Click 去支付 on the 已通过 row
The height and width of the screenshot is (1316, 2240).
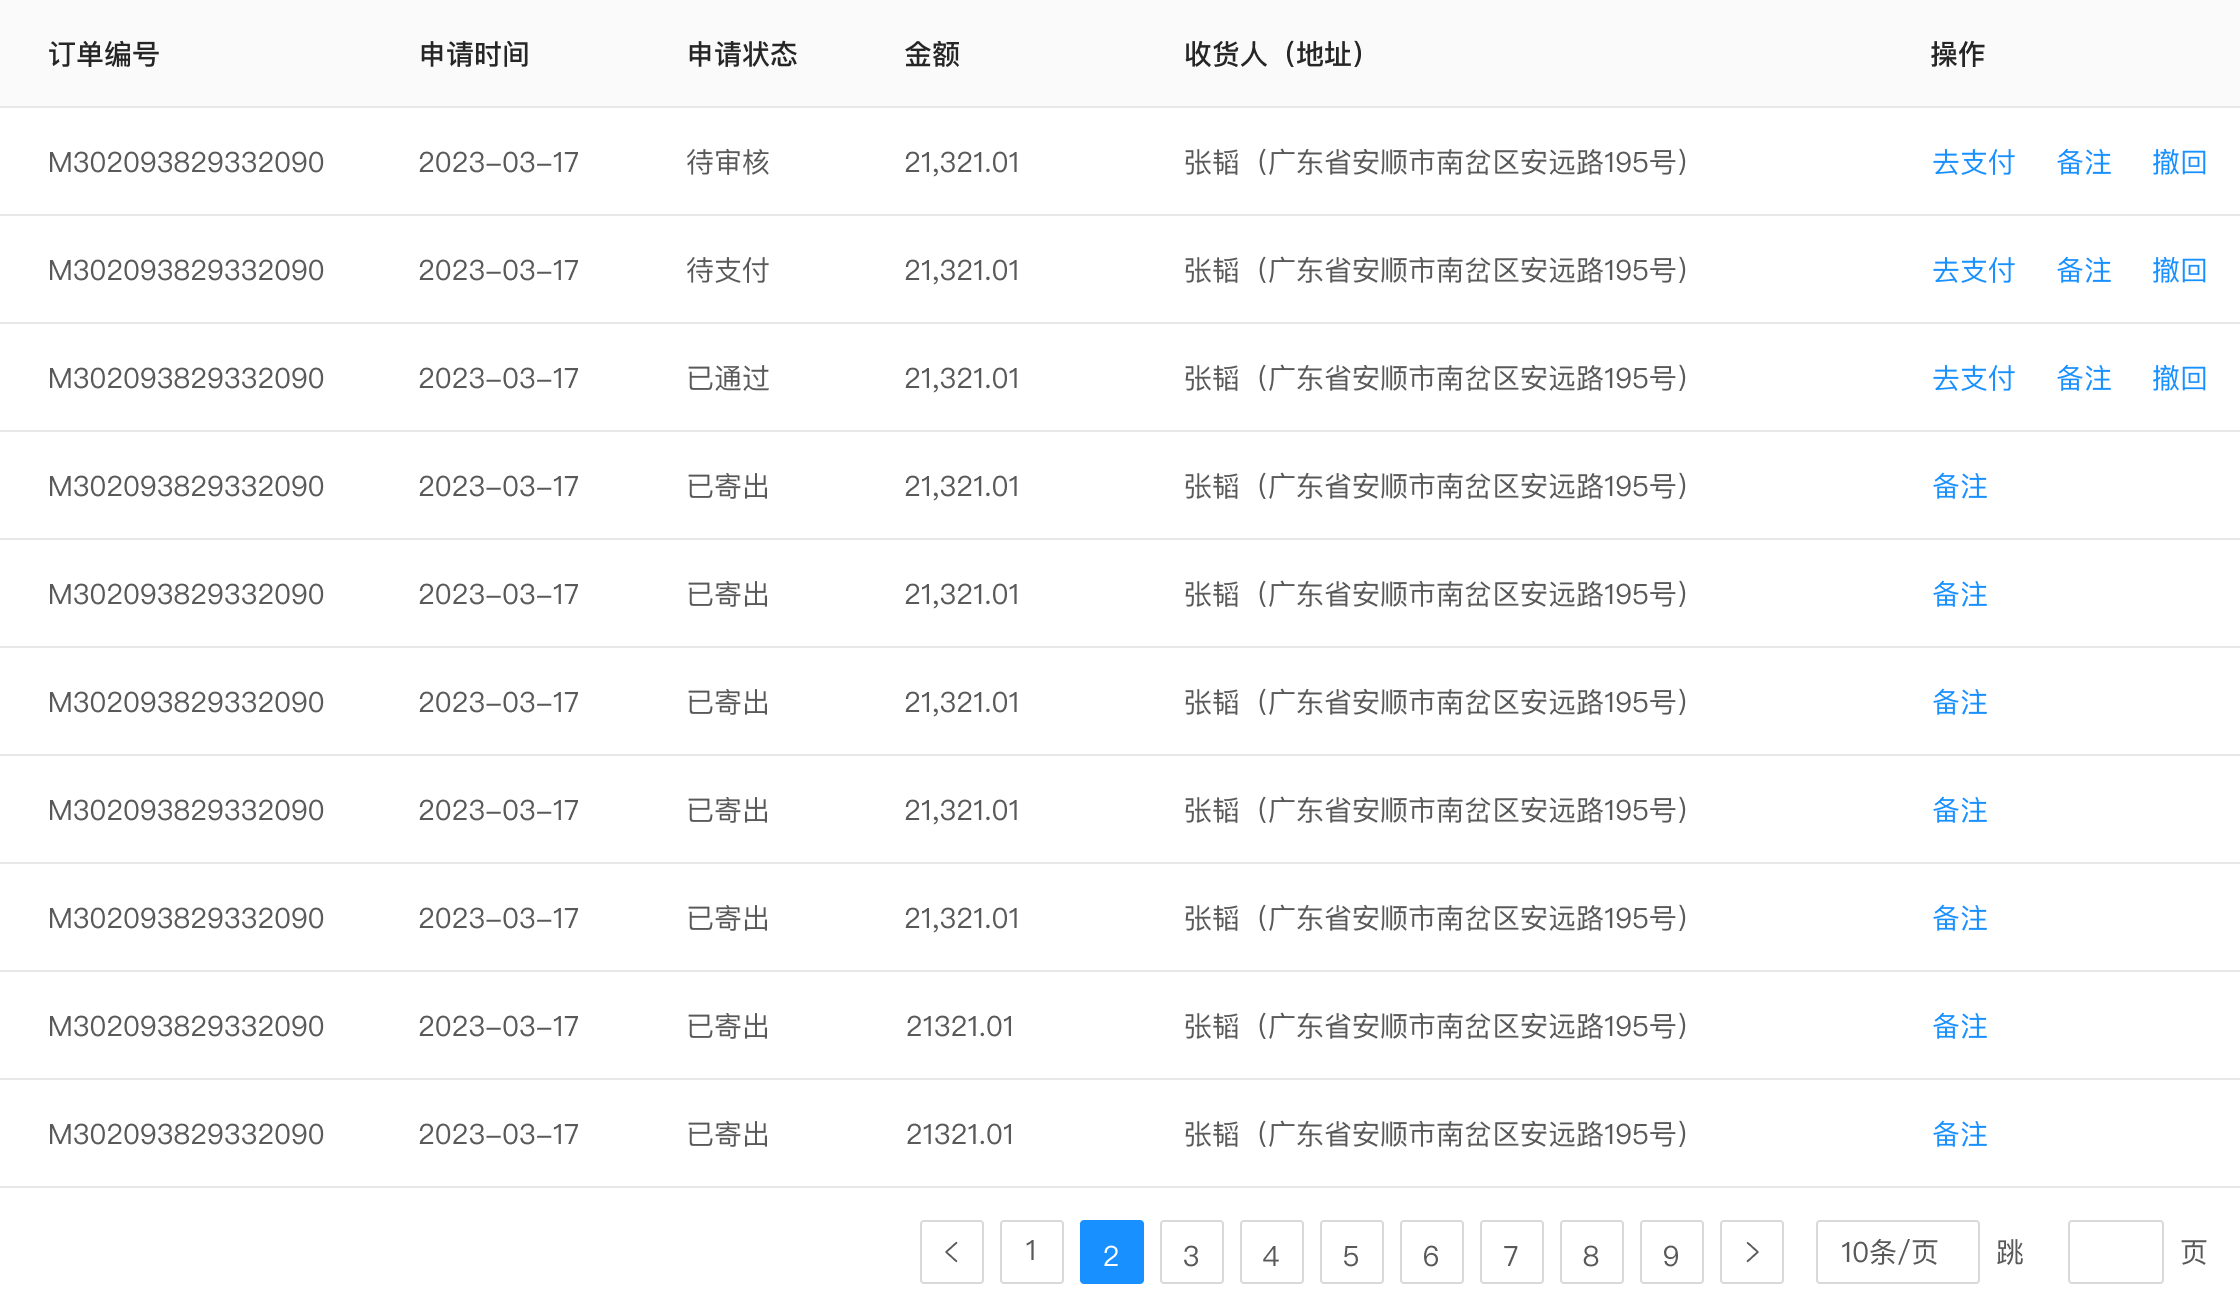coord(1972,378)
